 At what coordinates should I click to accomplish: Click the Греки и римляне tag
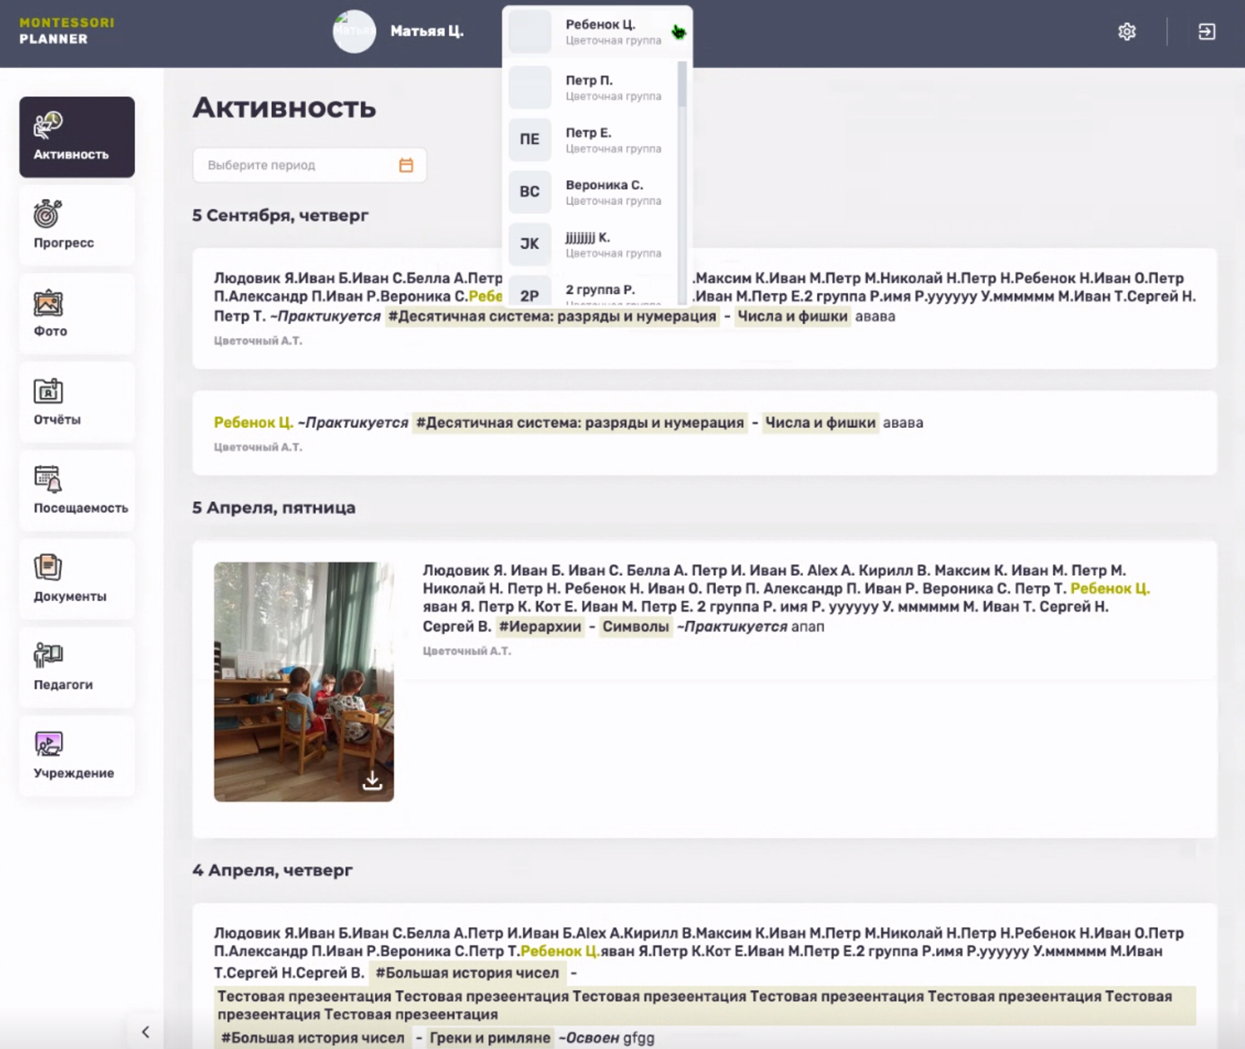click(x=490, y=1038)
